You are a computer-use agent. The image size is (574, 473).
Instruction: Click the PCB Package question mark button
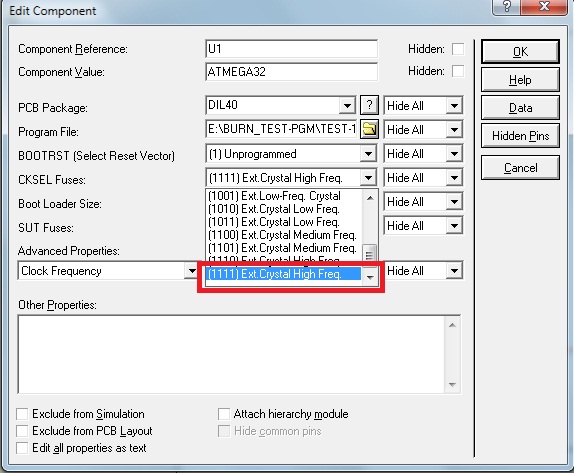tap(369, 105)
